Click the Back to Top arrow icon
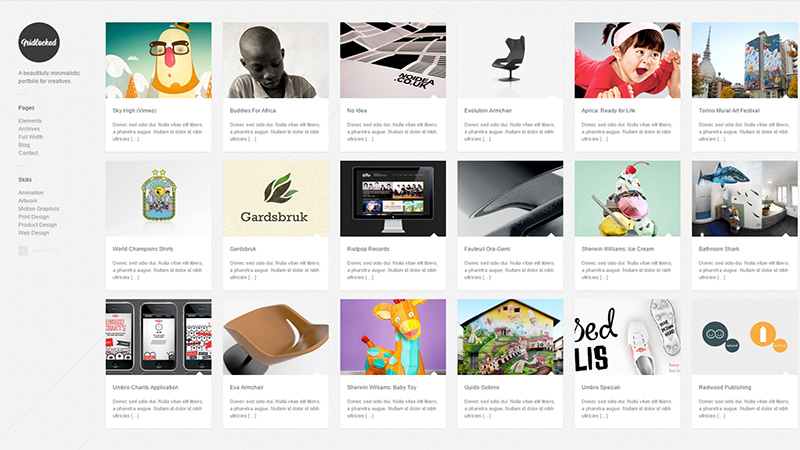Viewport: 800px width, 450px height. coord(23,251)
